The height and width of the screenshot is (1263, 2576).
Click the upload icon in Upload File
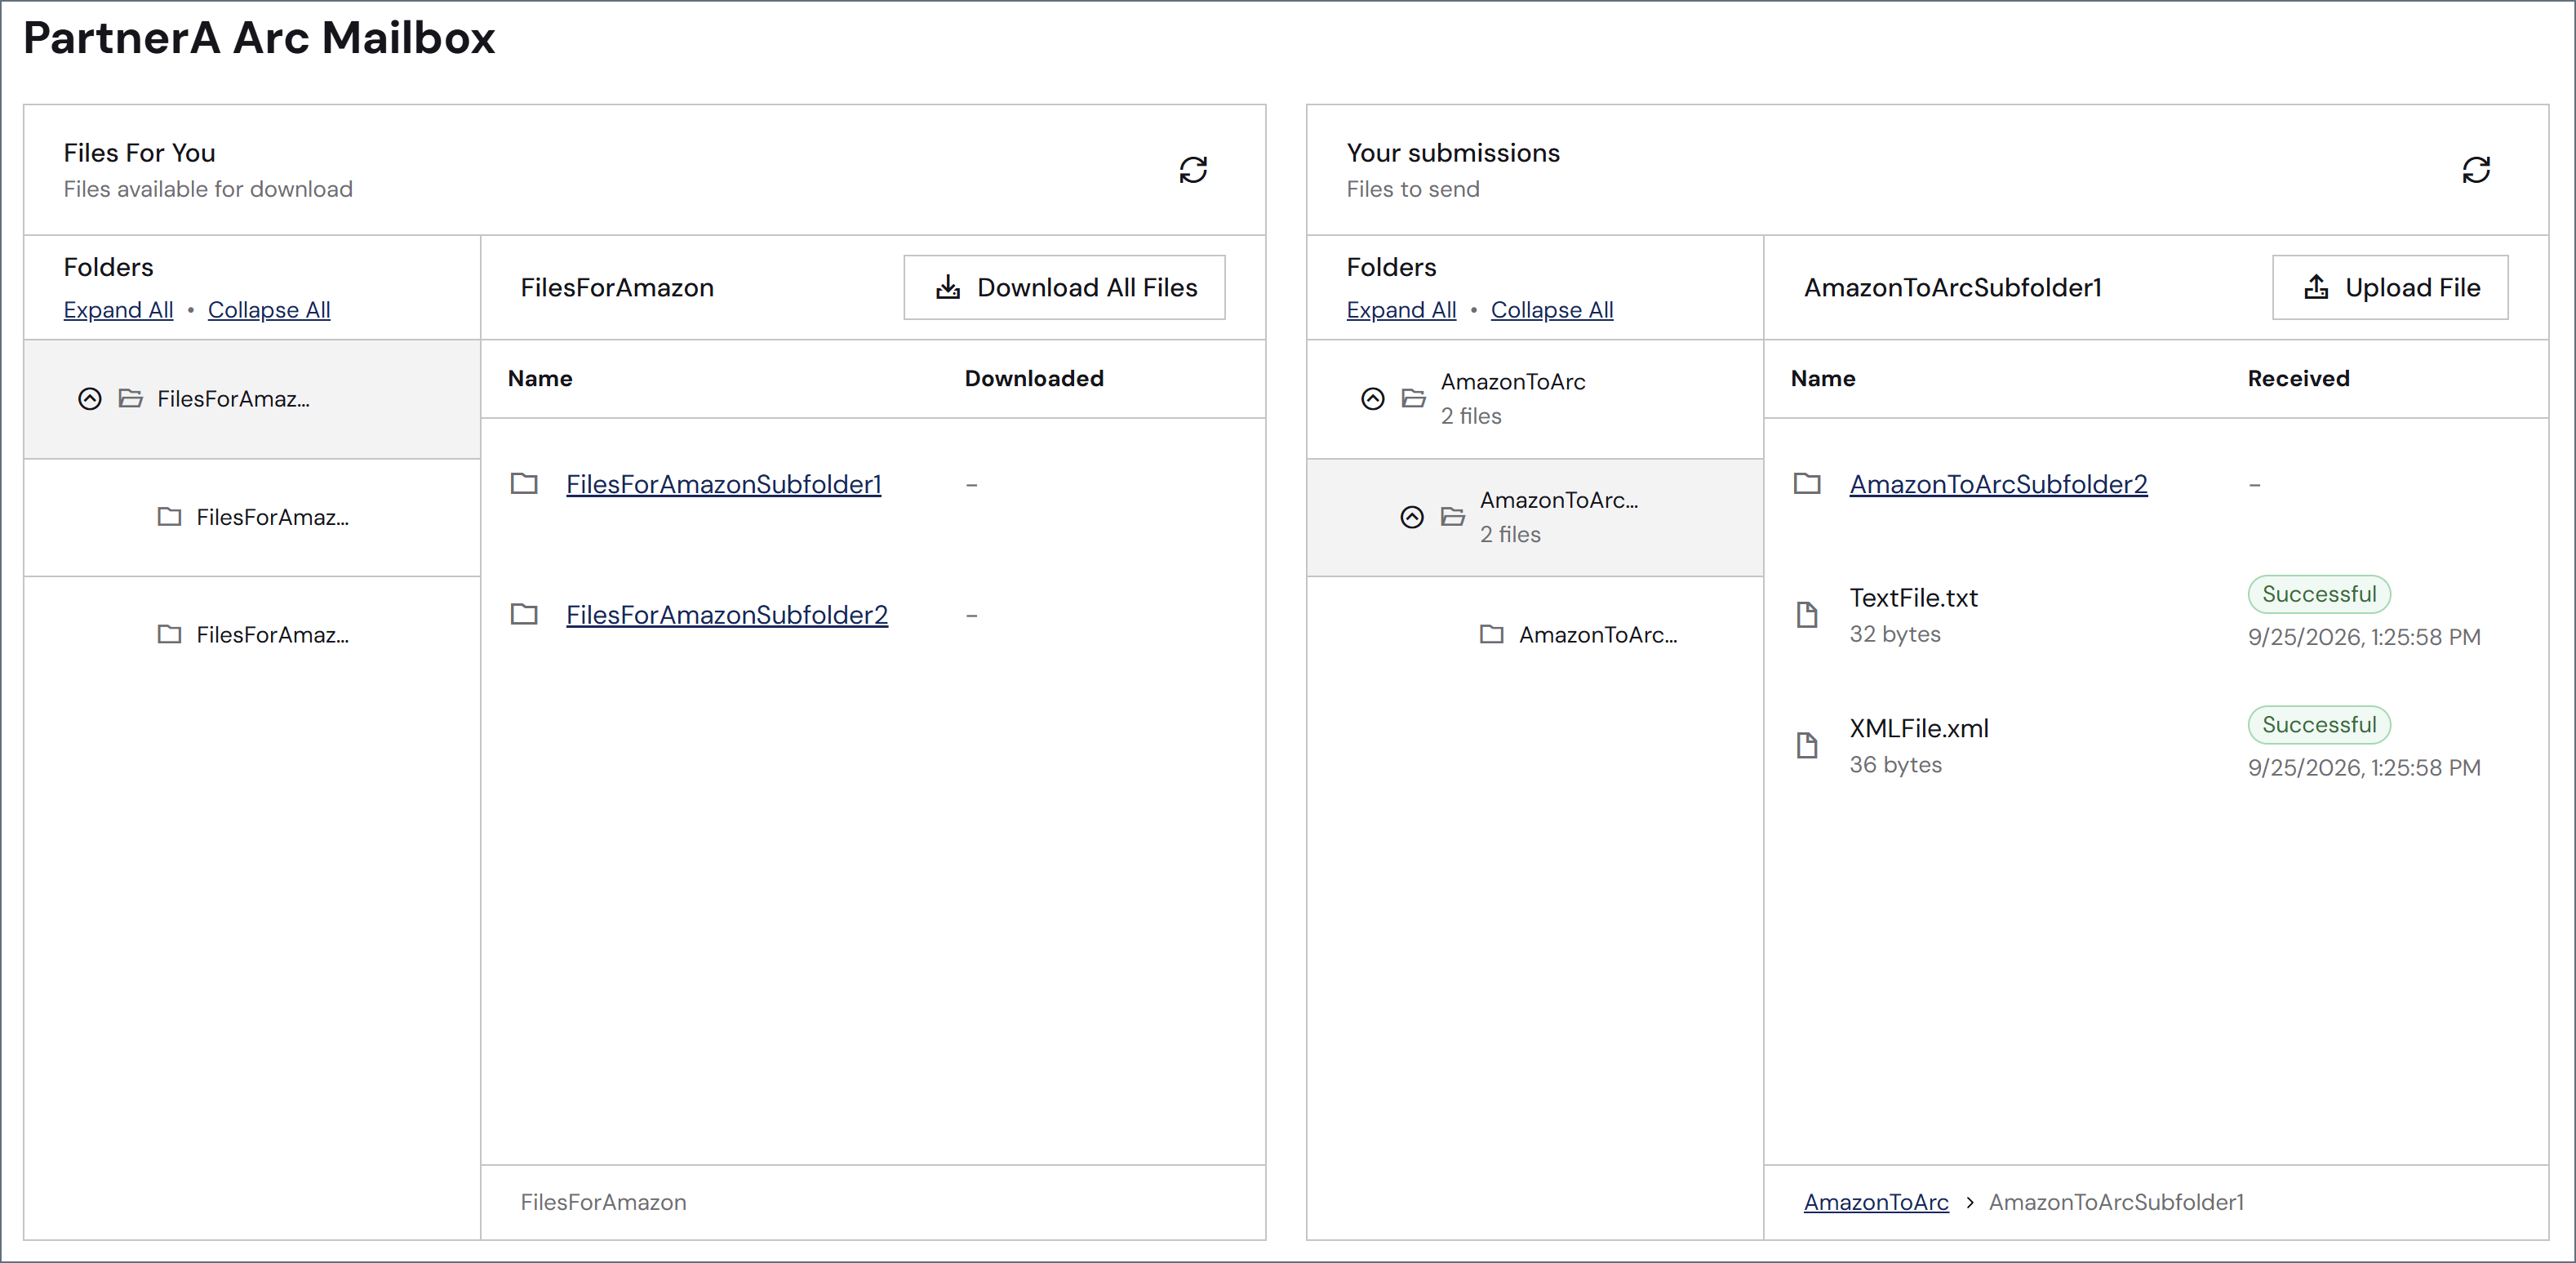pyautogui.click(x=2316, y=288)
